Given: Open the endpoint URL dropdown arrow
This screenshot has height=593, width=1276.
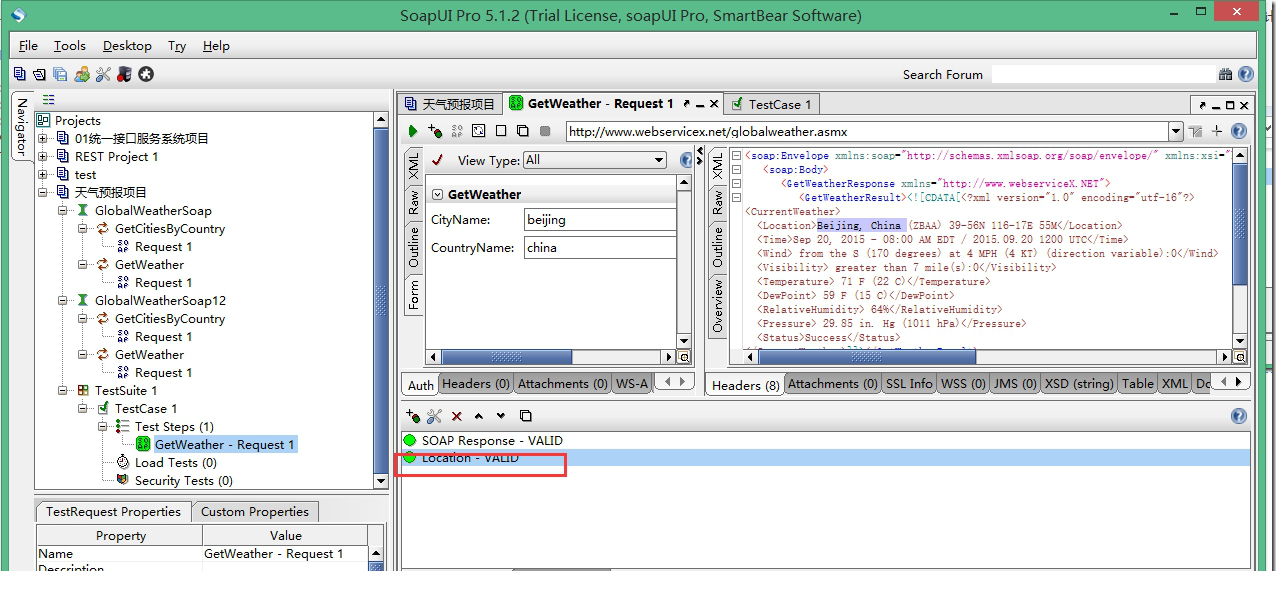Looking at the screenshot, I should [x=1175, y=131].
